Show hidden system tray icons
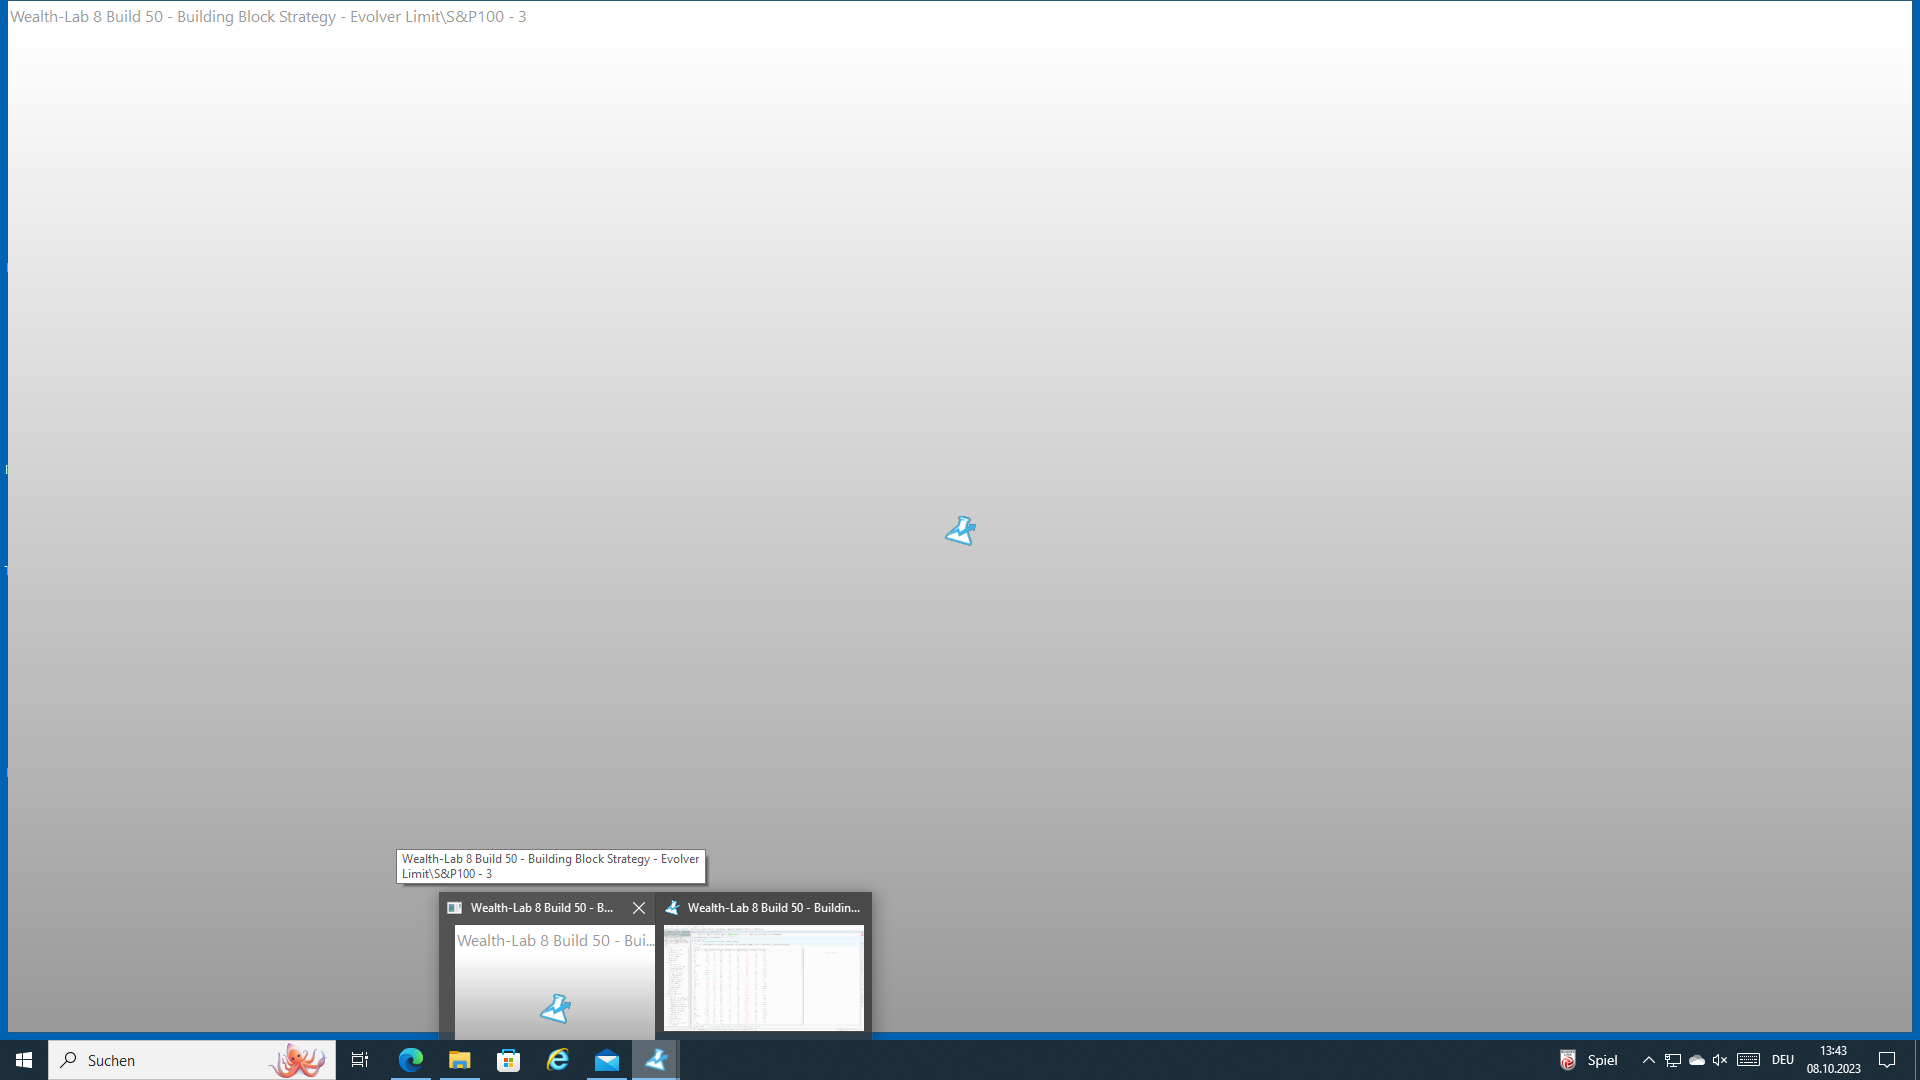 point(1649,1060)
